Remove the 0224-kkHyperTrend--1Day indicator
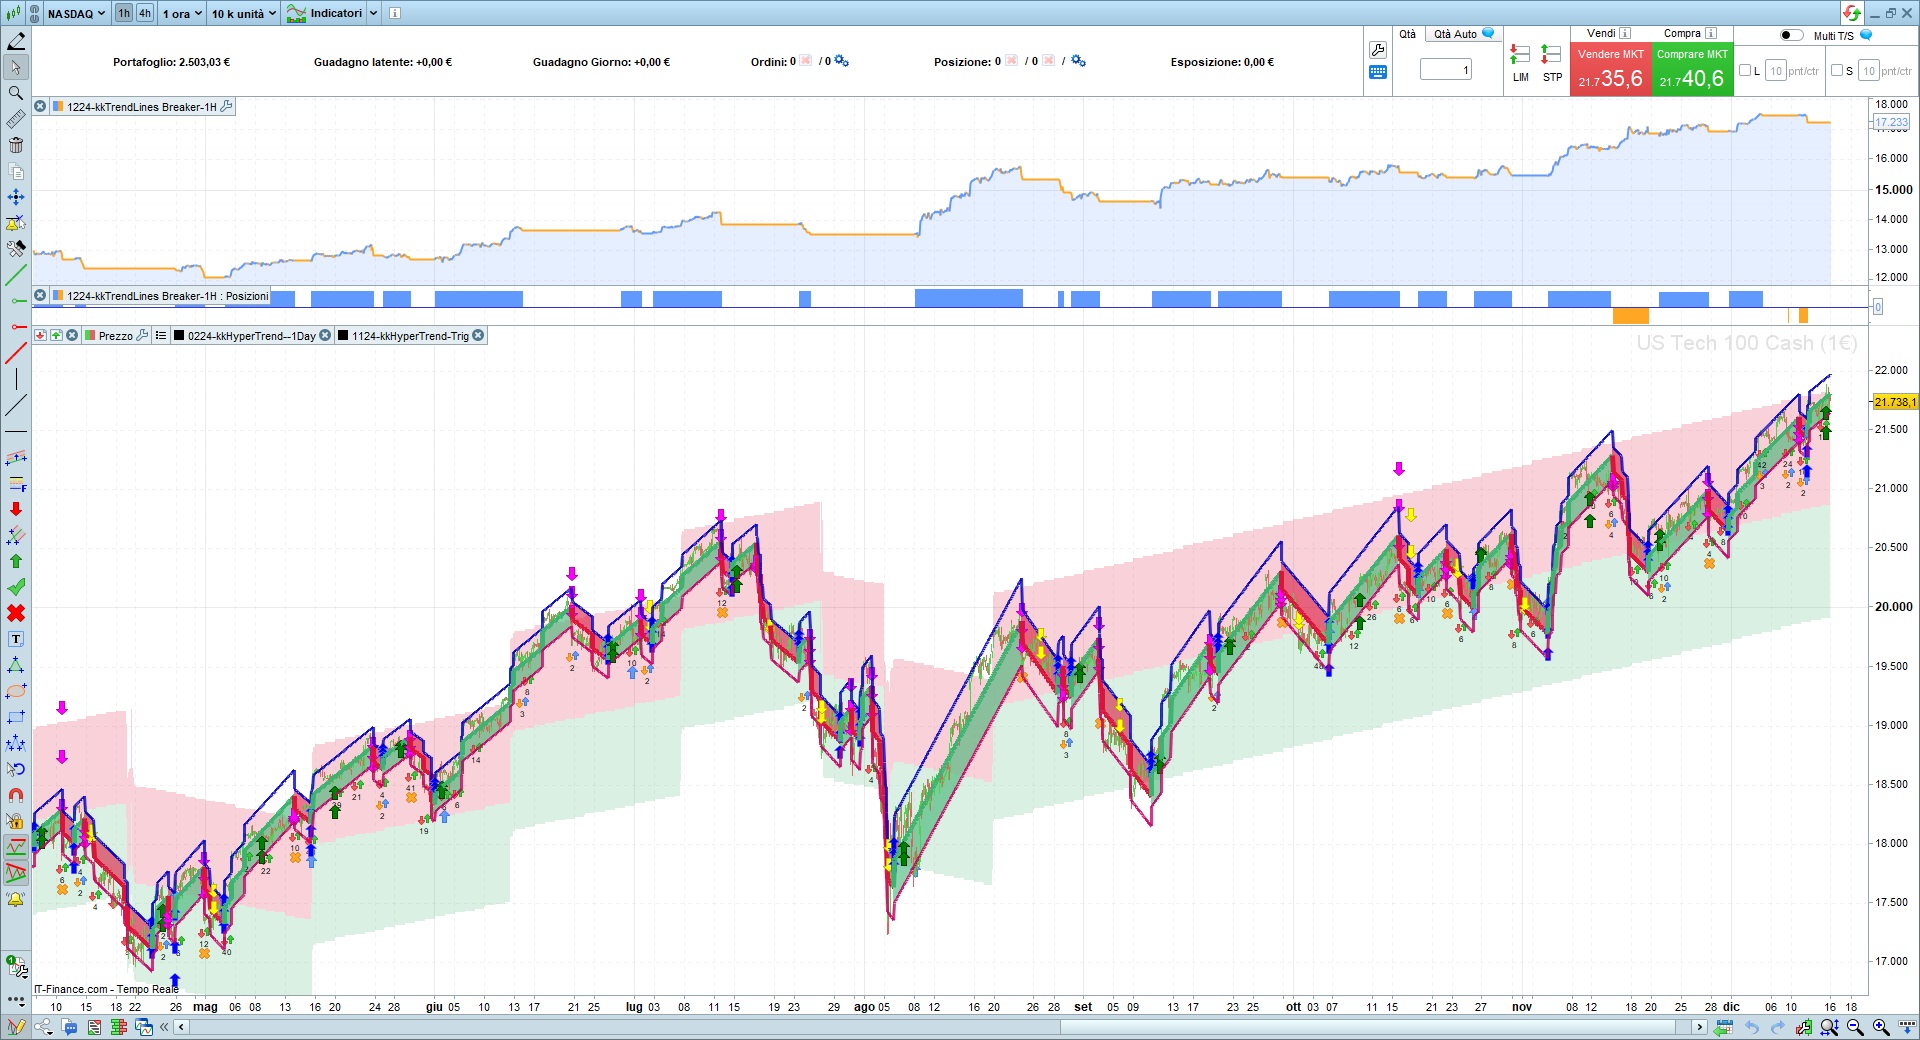The width and height of the screenshot is (1920, 1040). coord(325,335)
